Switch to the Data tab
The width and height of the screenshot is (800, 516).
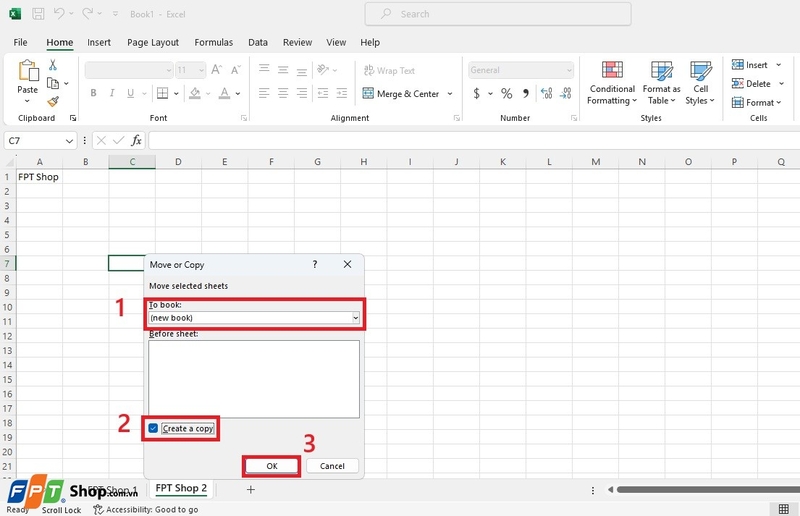(x=258, y=42)
